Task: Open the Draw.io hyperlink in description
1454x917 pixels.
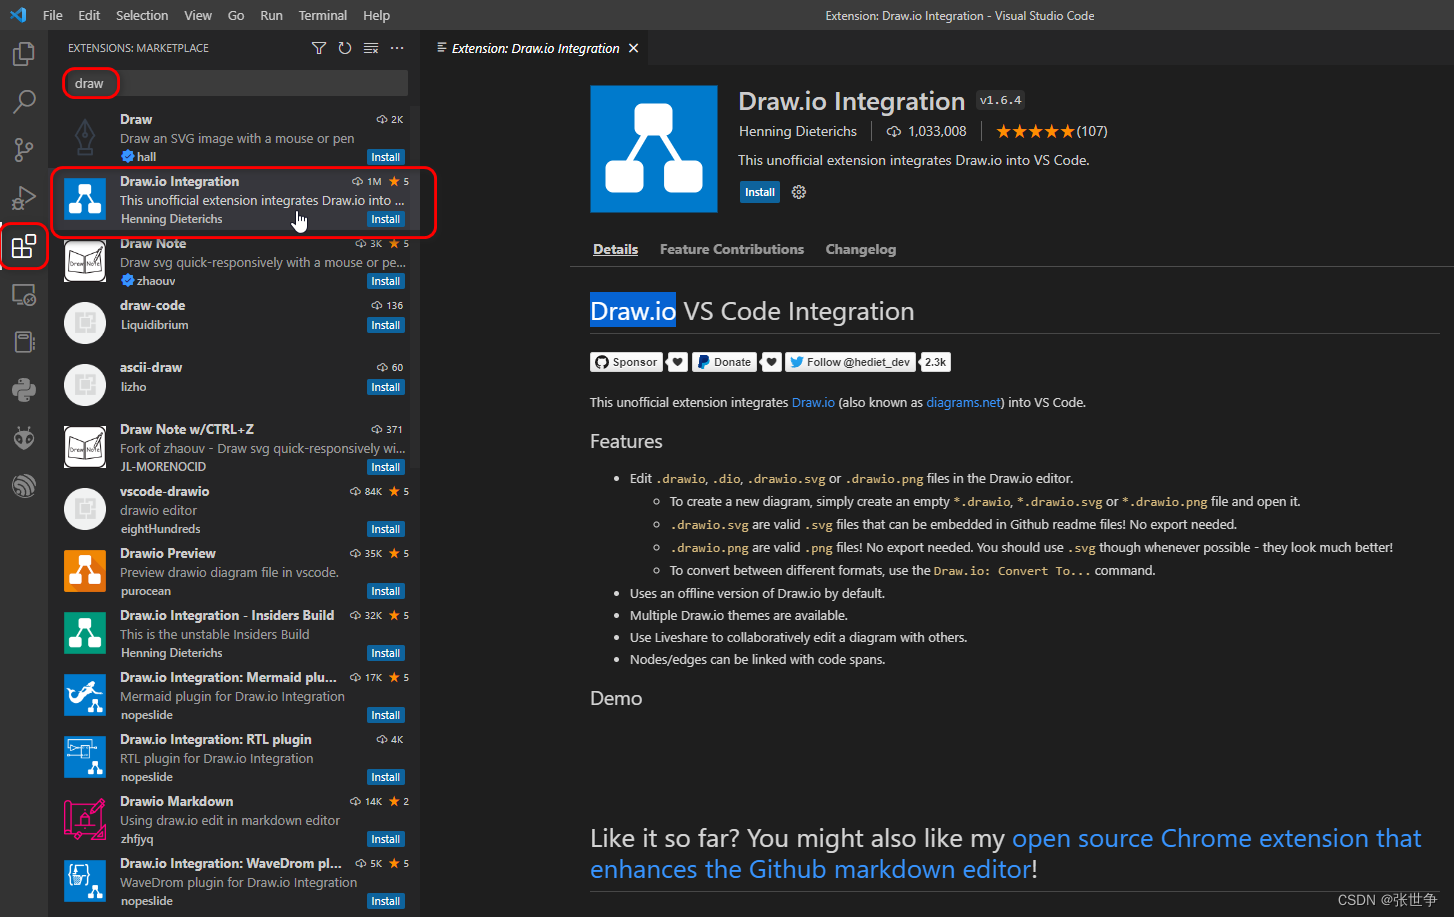Action: (x=813, y=402)
